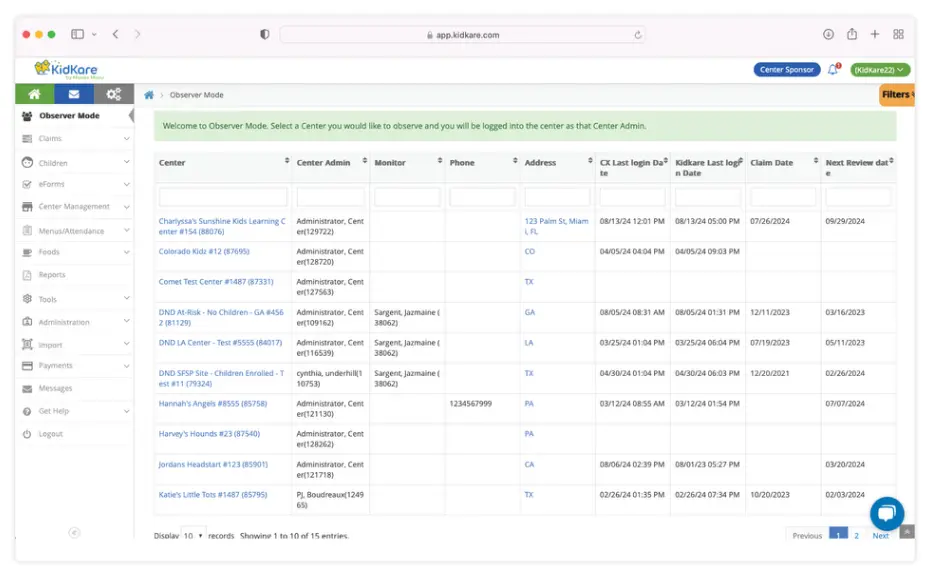Click the green home icon tab

(34, 94)
